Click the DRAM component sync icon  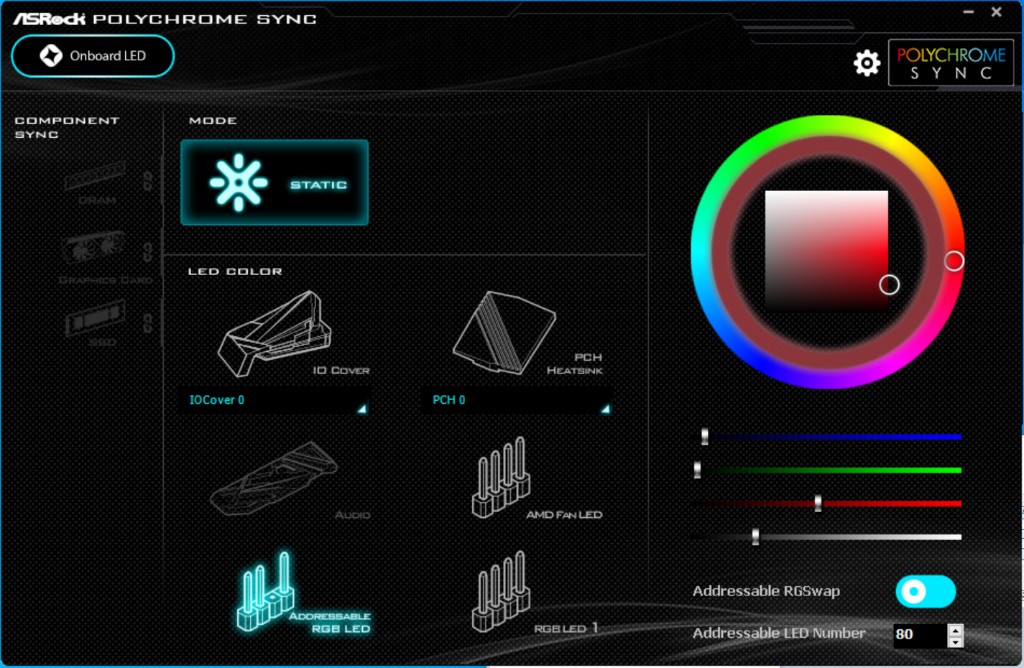pos(96,178)
